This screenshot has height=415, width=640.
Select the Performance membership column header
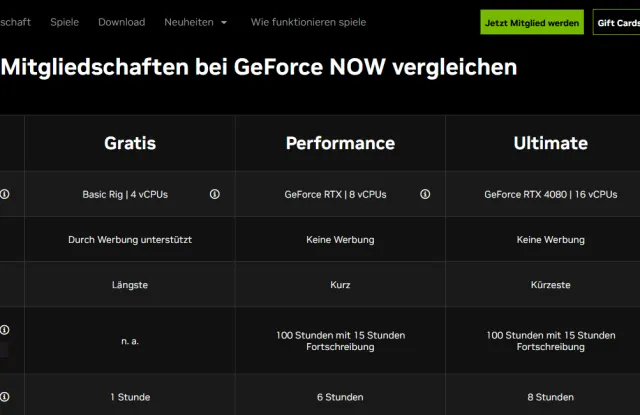pyautogui.click(x=340, y=143)
